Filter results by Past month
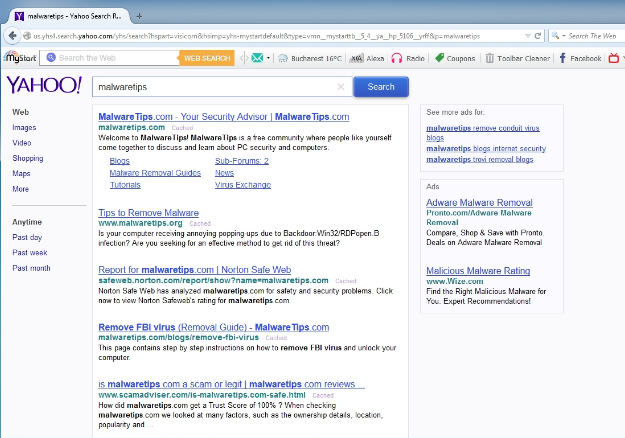 [x=31, y=268]
